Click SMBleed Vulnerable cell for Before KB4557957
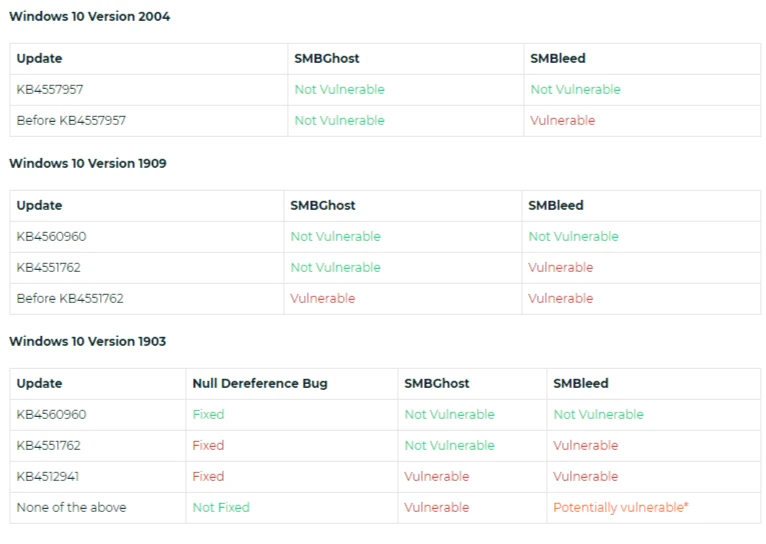This screenshot has height=544, width=766. click(x=562, y=120)
